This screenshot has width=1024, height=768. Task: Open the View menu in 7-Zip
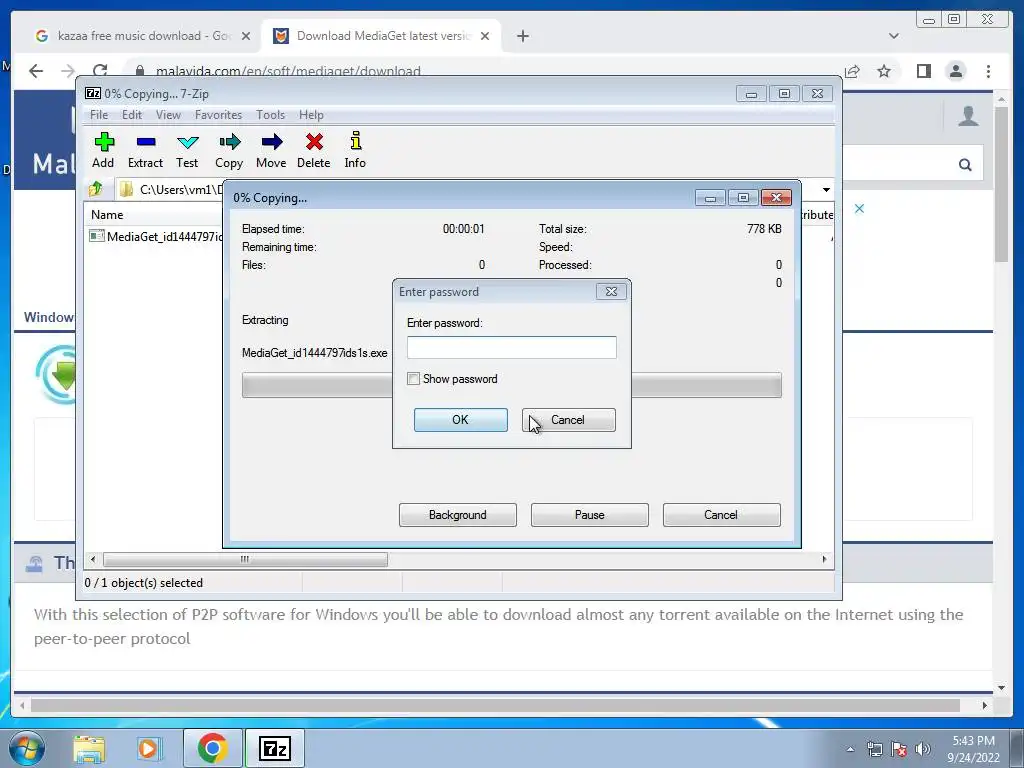tap(168, 115)
